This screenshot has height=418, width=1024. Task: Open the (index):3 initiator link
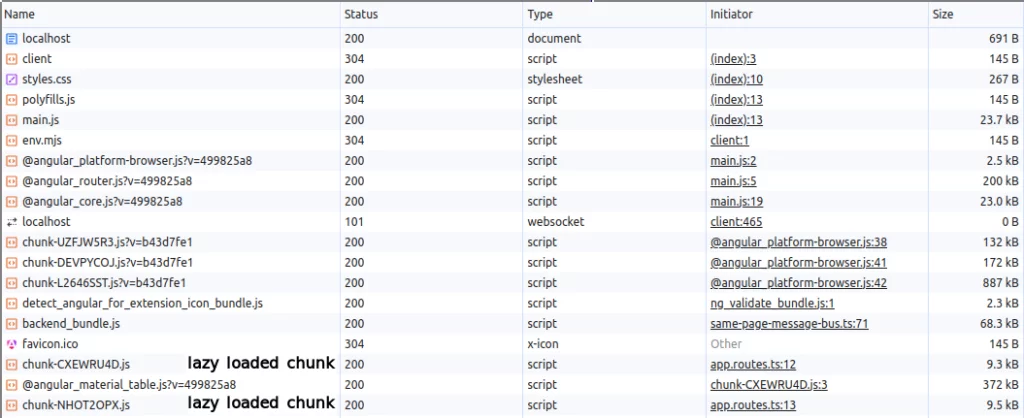(731, 59)
